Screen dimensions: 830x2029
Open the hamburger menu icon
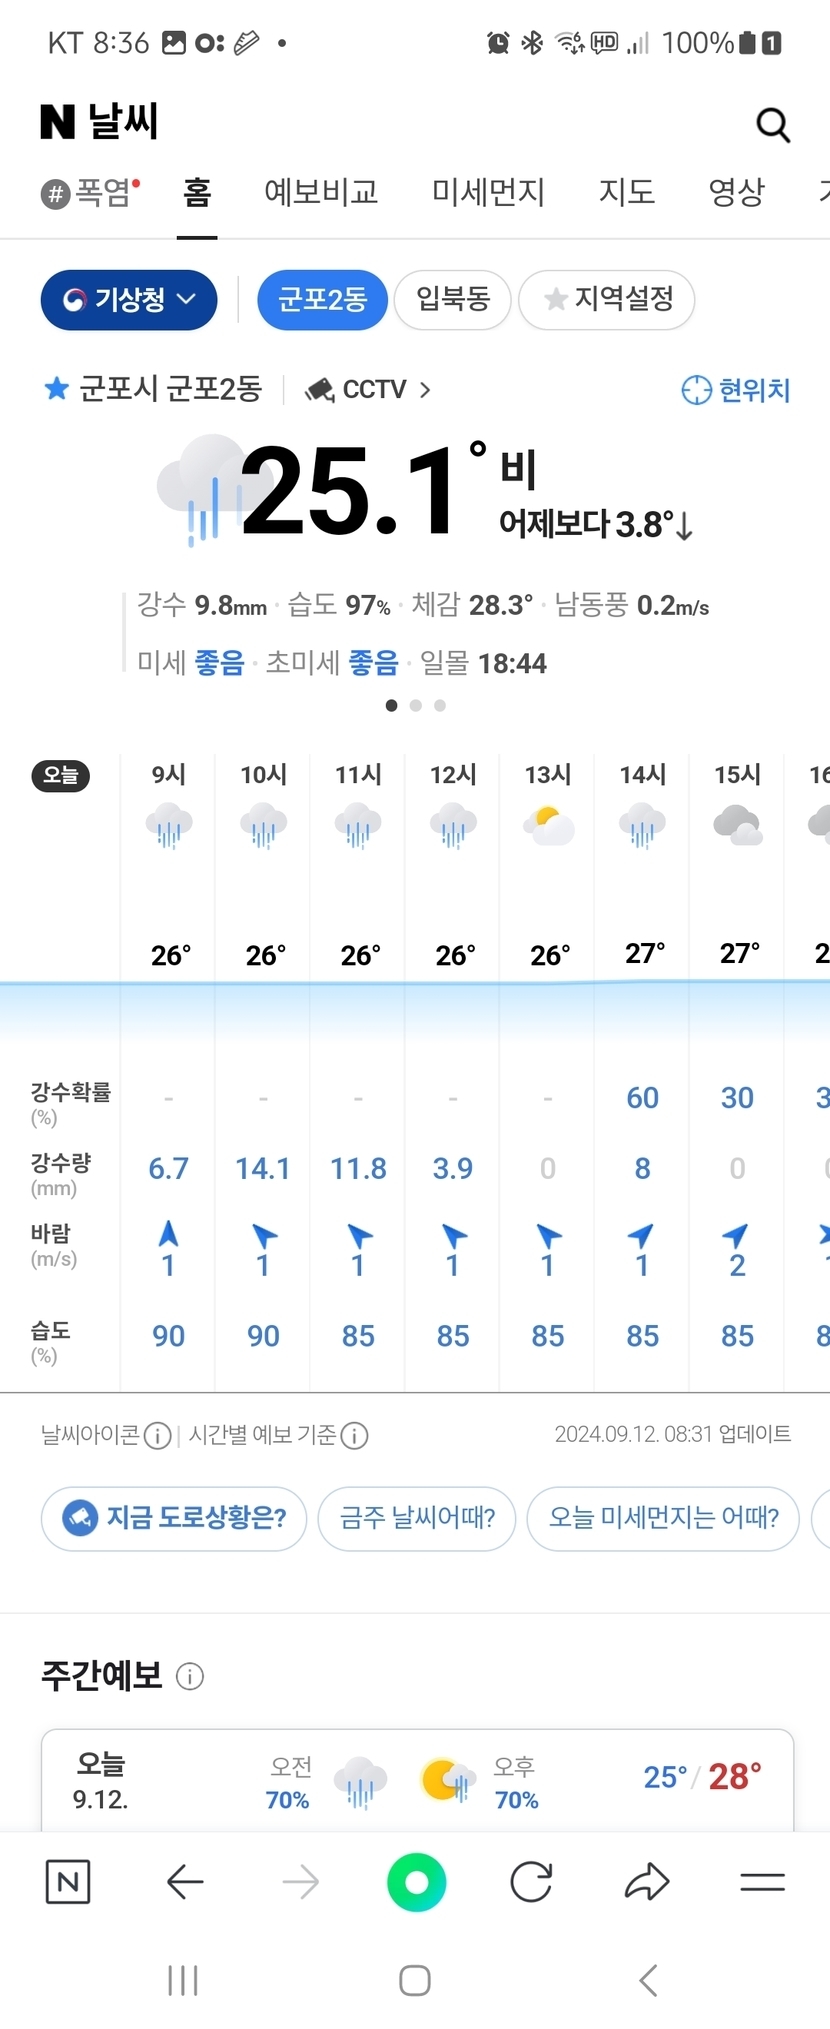point(762,1883)
